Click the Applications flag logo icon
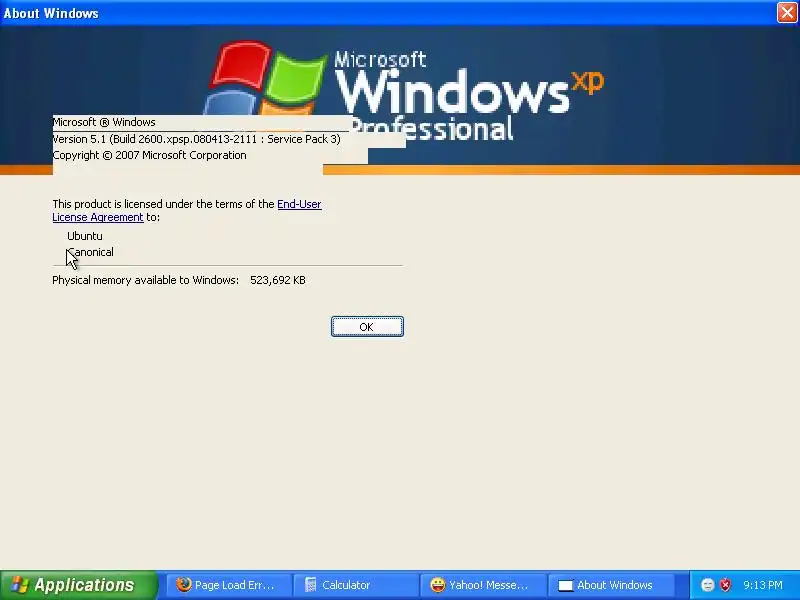Image resolution: width=800 pixels, height=600 pixels. tap(19, 585)
